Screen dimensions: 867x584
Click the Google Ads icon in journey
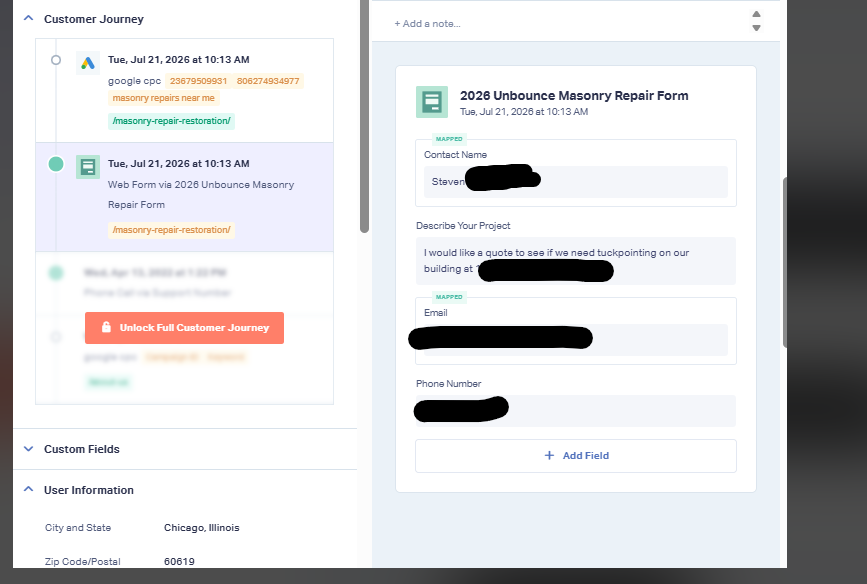87,63
